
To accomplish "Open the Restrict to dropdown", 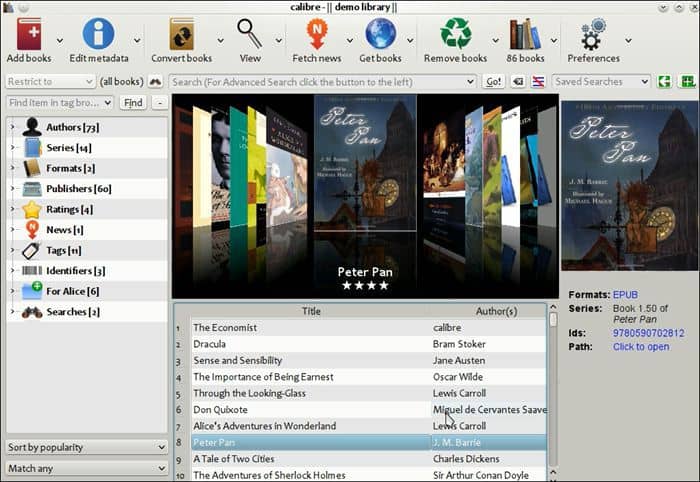I will [x=50, y=82].
